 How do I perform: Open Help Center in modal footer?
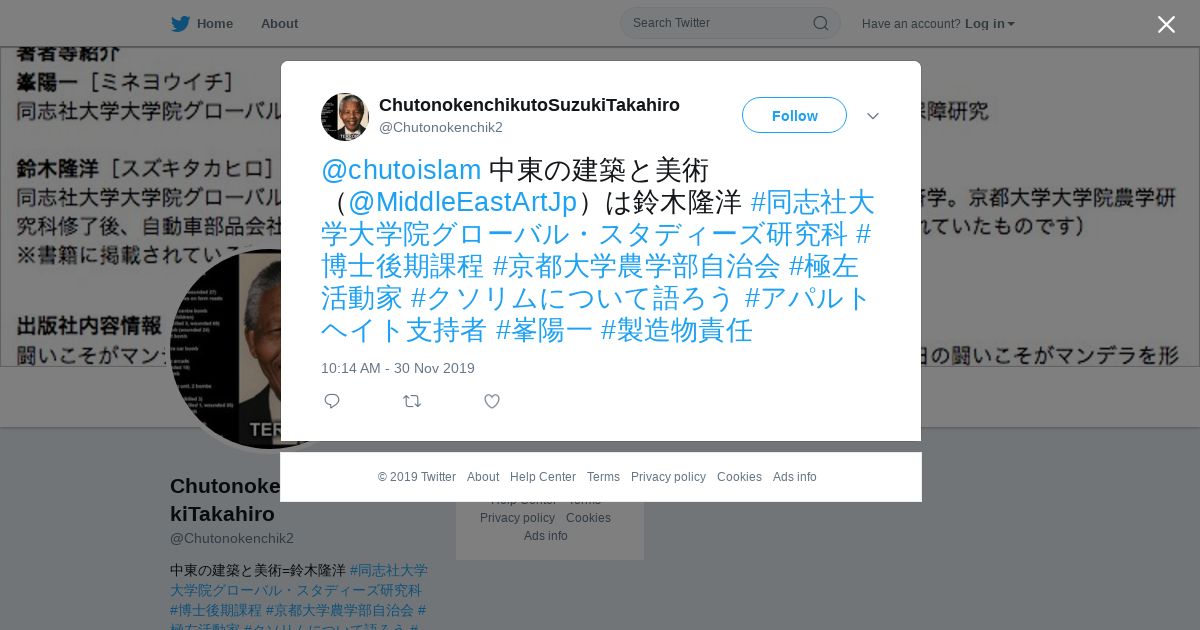coord(543,477)
